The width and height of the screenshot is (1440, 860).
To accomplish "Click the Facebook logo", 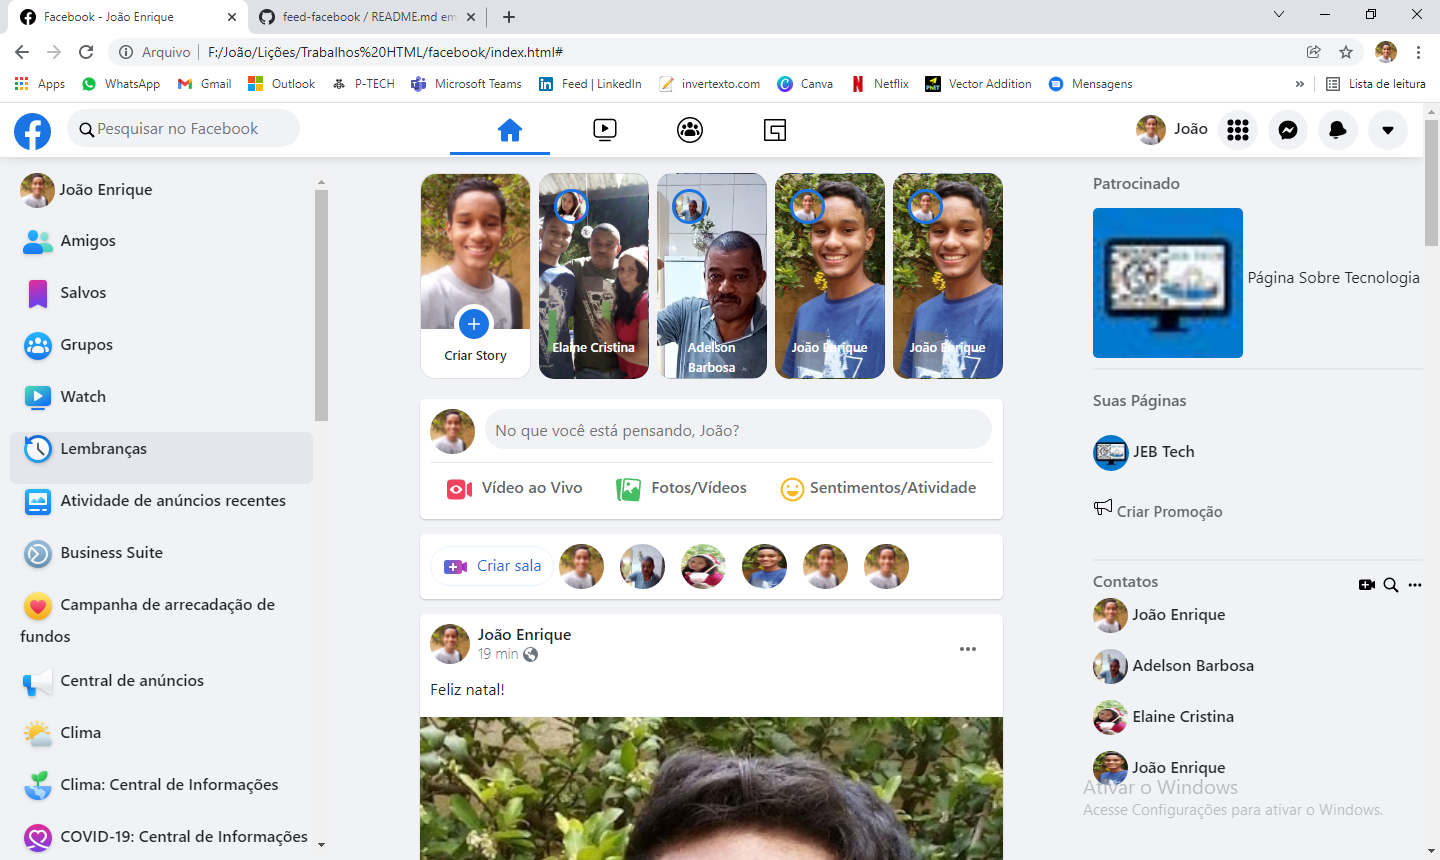I will click(32, 131).
